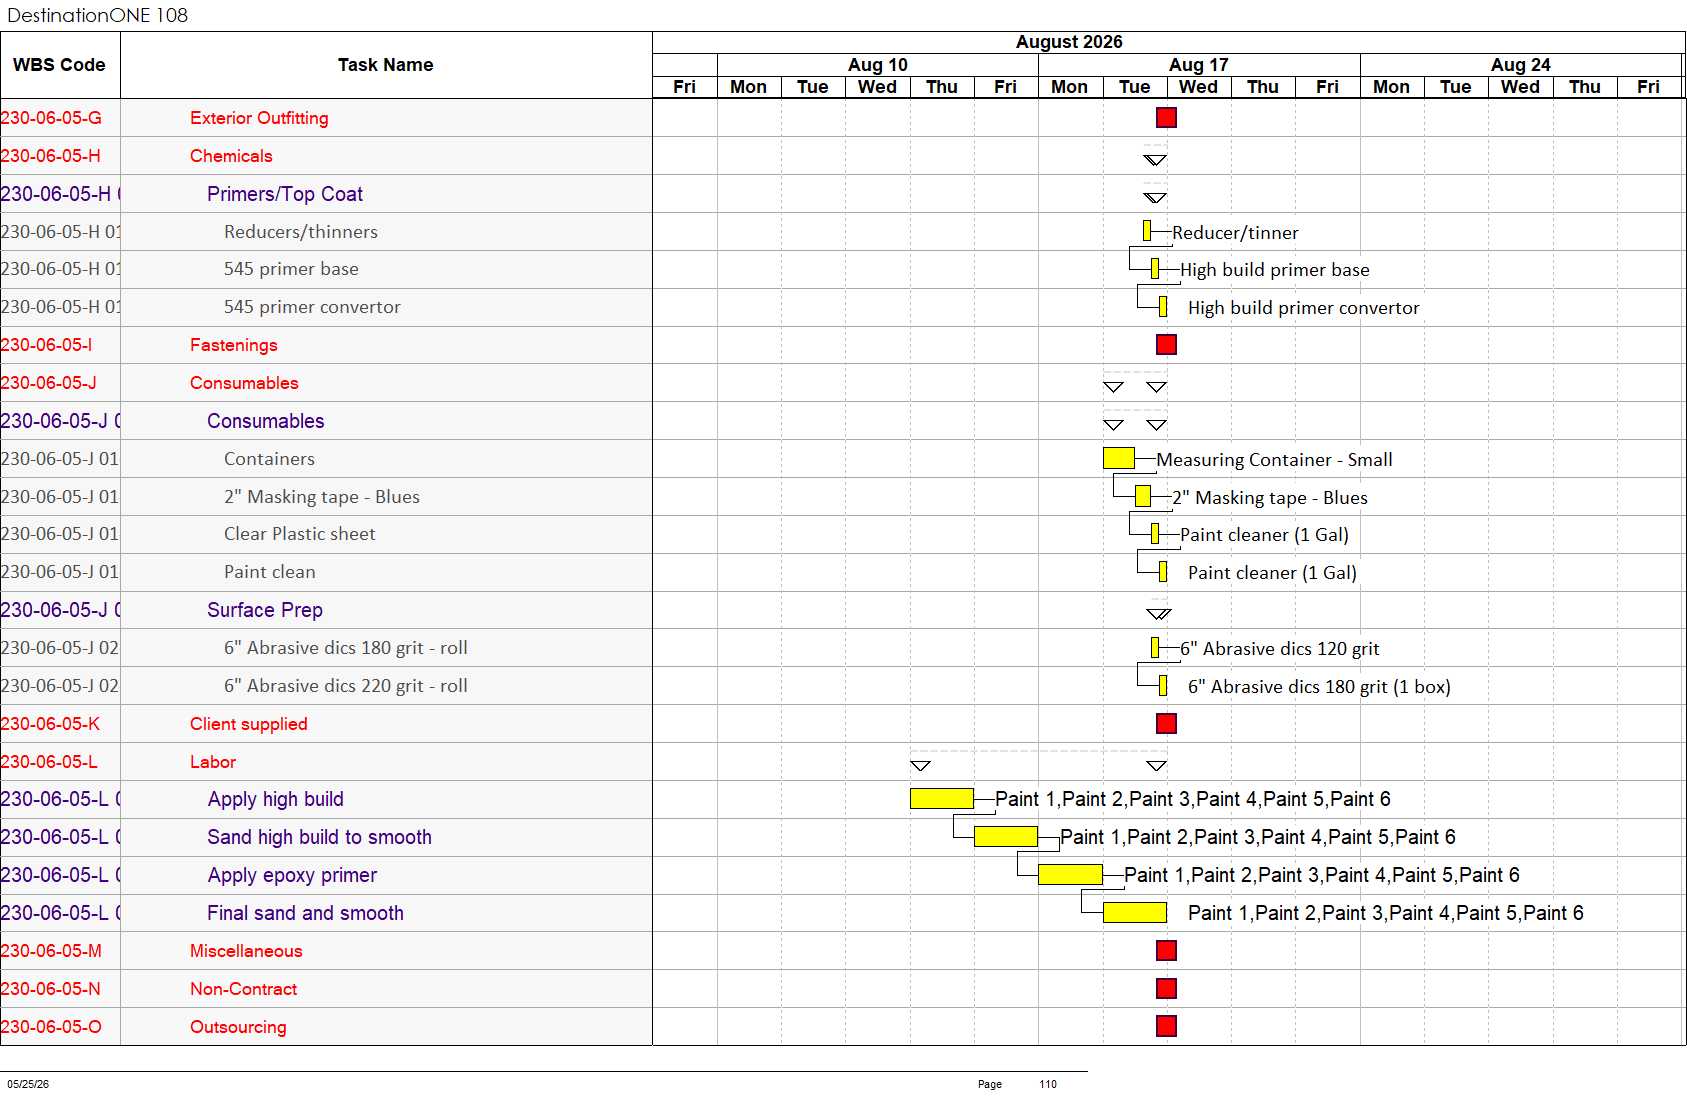Select the Sand high build to smooth task
Viewport: 1687px width, 1097px height.
(x=319, y=837)
